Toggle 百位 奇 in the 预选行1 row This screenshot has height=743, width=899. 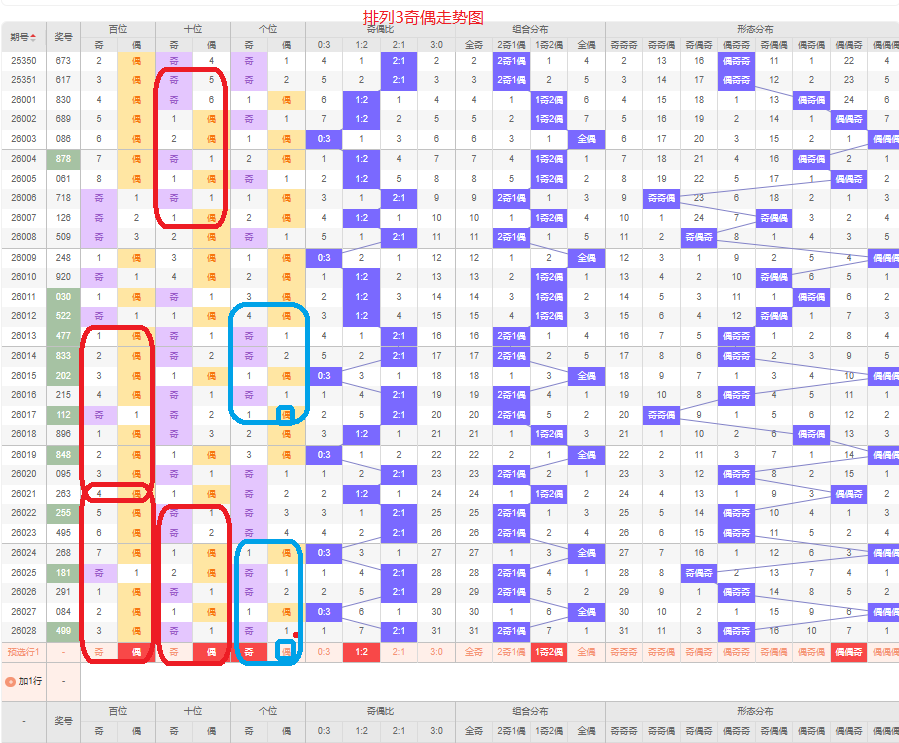pyautogui.click(x=99, y=652)
